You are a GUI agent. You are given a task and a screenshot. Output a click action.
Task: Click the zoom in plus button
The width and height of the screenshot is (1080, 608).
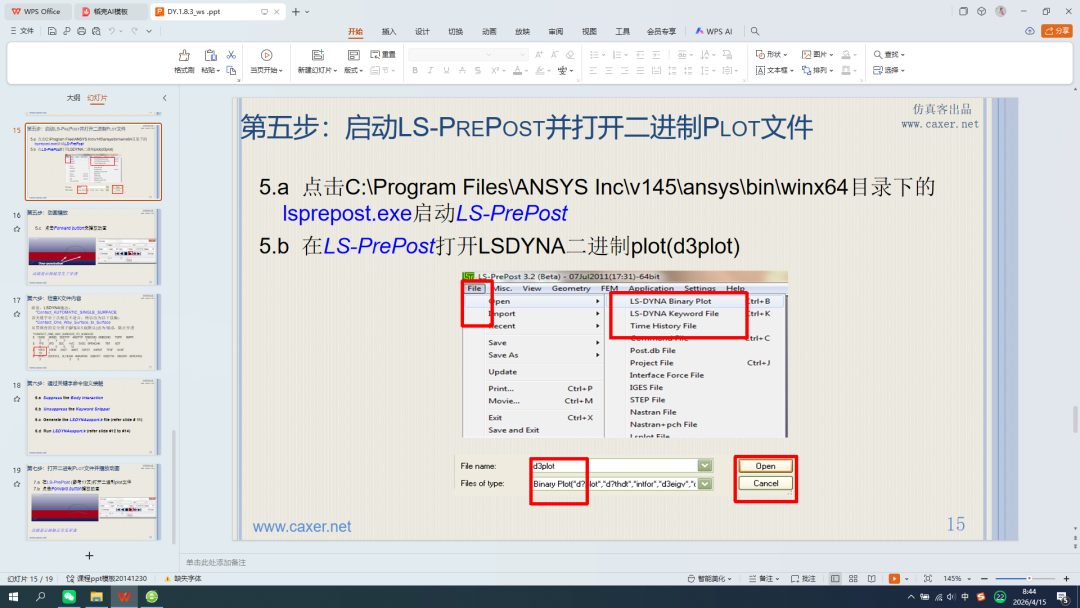(1066, 578)
